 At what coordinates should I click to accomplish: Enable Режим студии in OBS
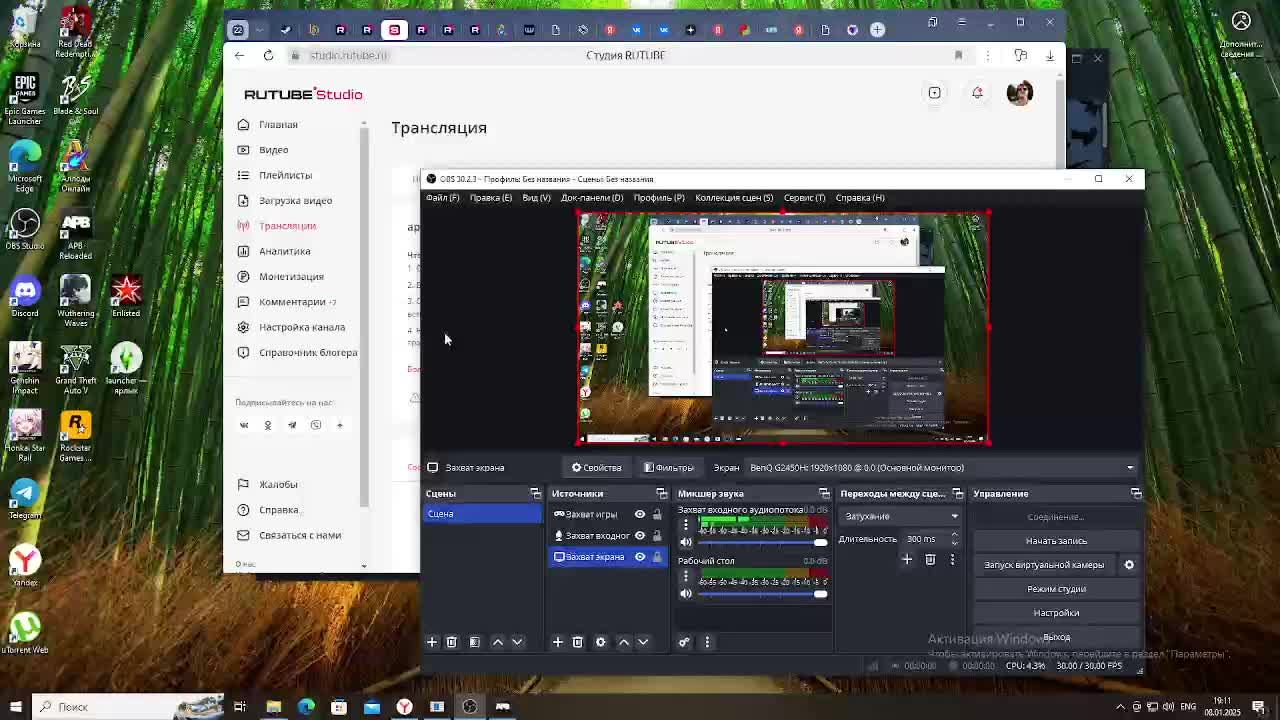[x=1056, y=589]
